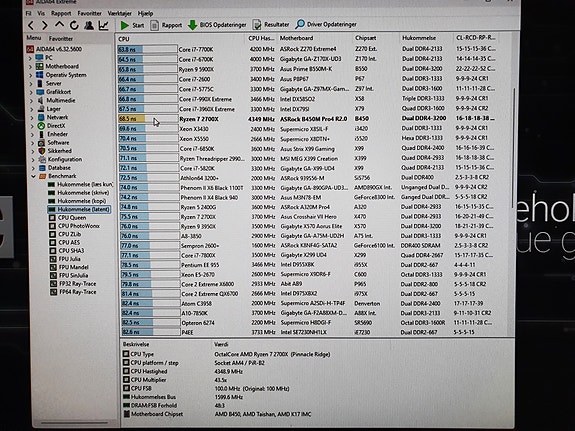The image size is (575, 431).
Task: Expand the Netværk tree node
Action: click(x=32, y=118)
